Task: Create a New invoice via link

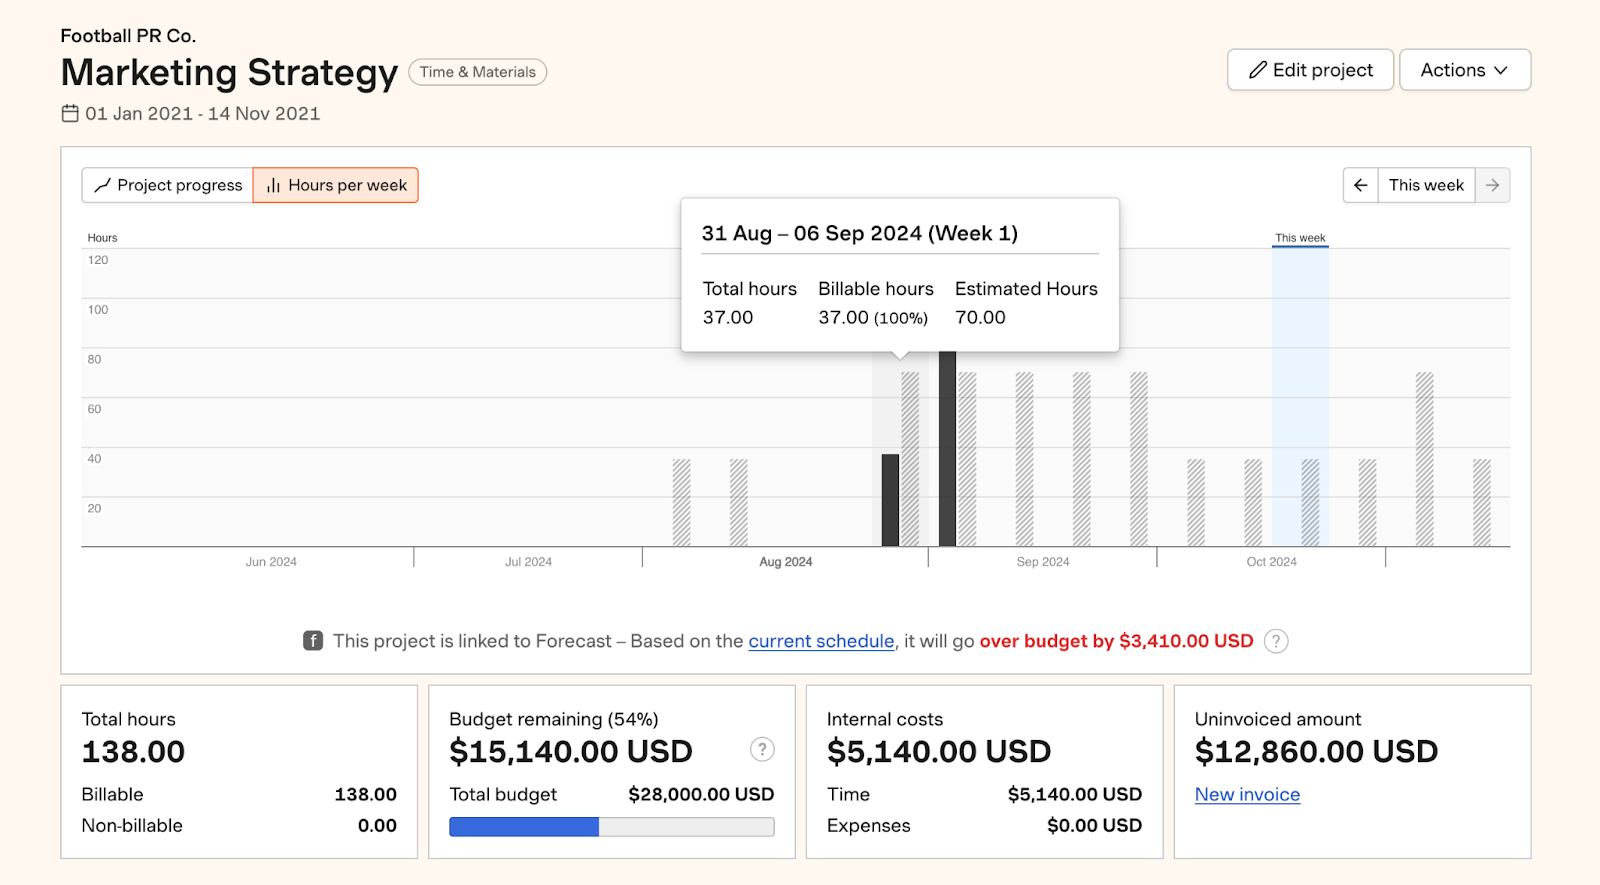Action: pos(1247,794)
